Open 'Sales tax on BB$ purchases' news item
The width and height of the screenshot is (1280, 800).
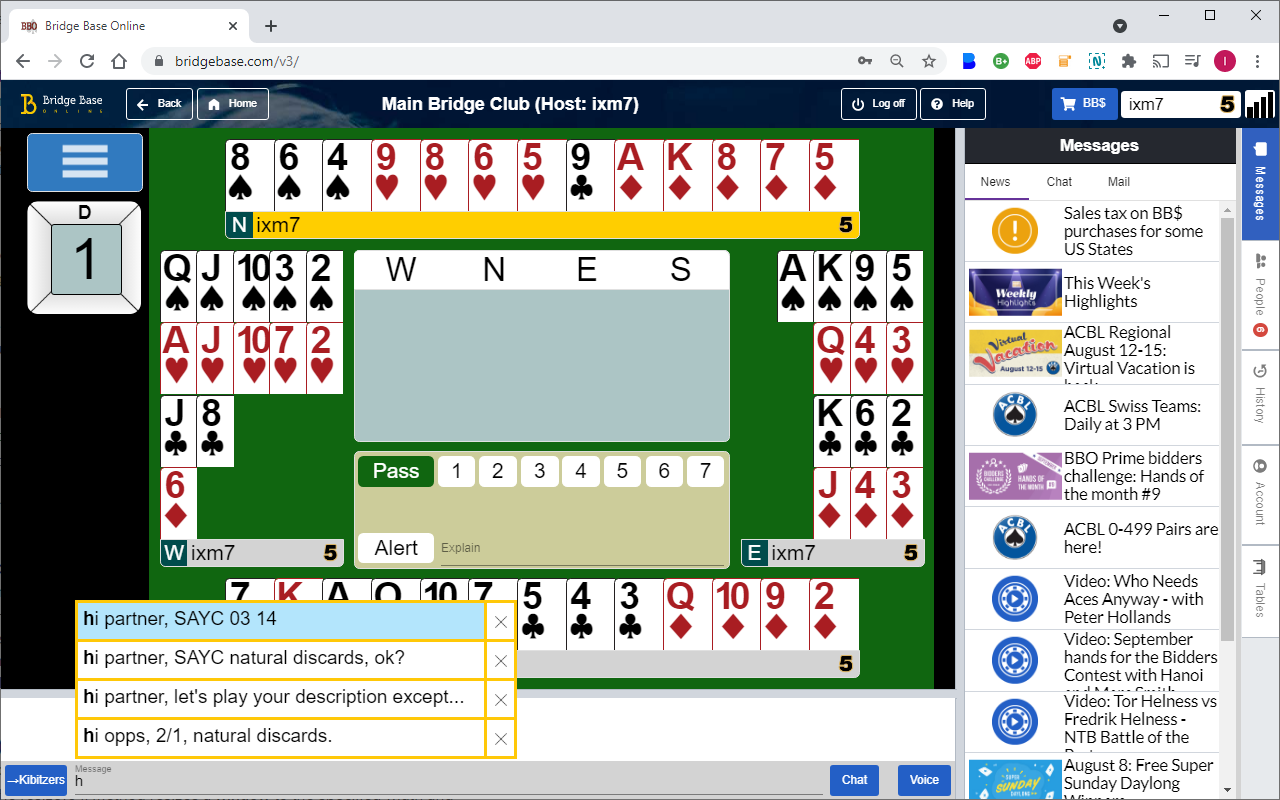pyautogui.click(x=1093, y=231)
